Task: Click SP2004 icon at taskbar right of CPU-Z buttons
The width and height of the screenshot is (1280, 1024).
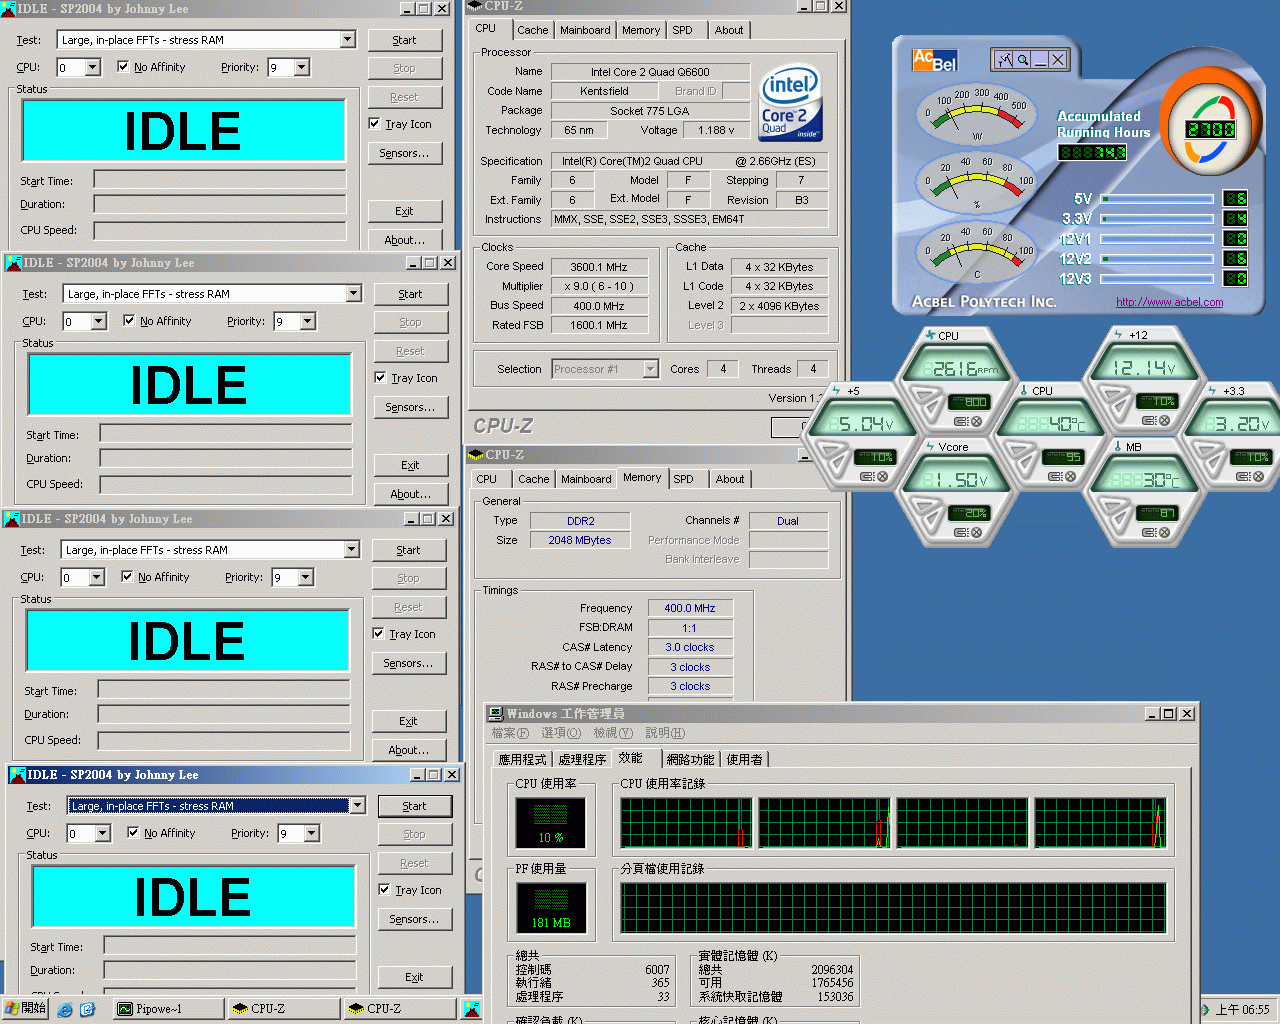Action: point(470,1008)
